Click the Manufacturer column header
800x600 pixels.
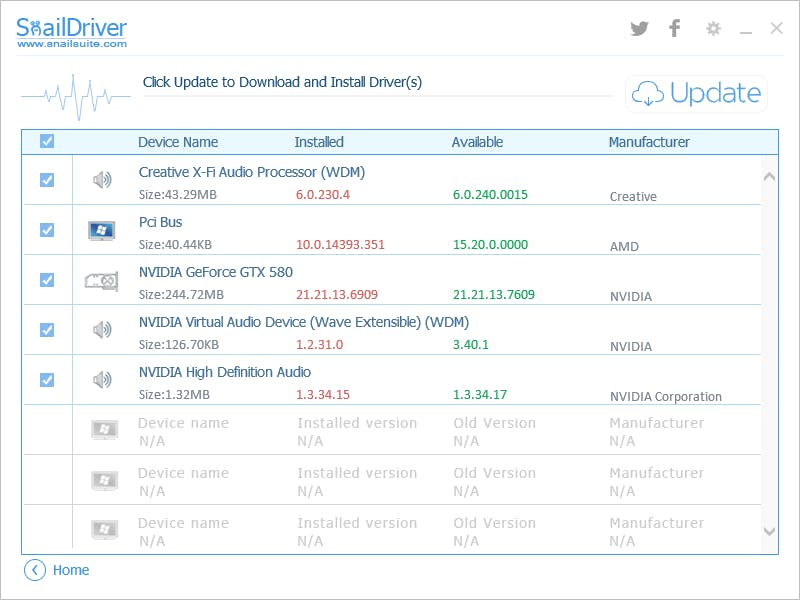point(649,142)
